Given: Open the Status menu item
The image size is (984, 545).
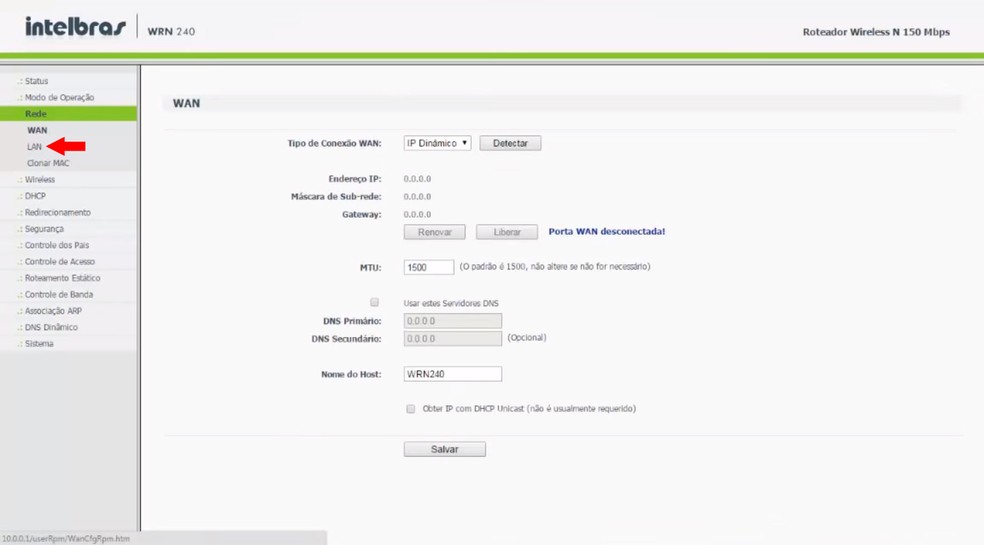Looking at the screenshot, I should pyautogui.click(x=36, y=81).
